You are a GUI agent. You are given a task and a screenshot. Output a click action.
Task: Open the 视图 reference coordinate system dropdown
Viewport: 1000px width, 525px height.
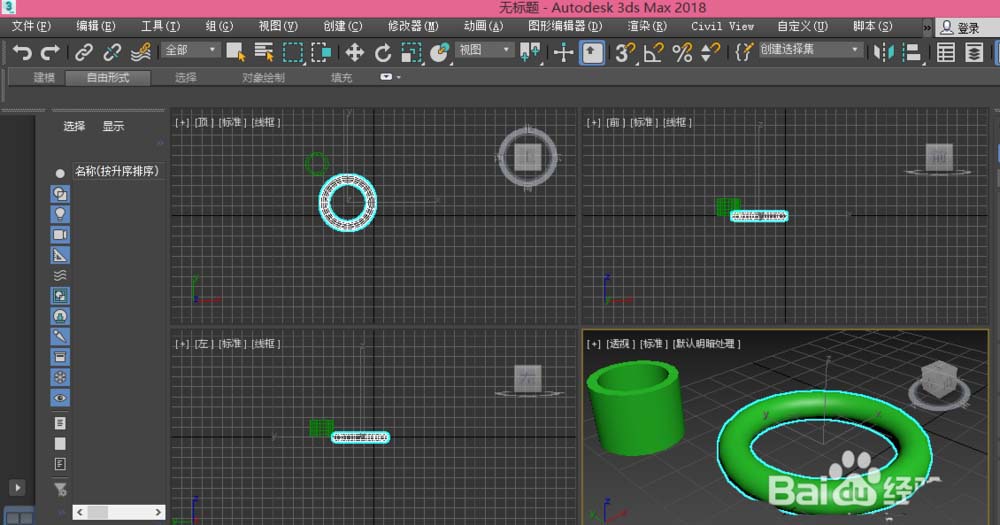pos(484,50)
